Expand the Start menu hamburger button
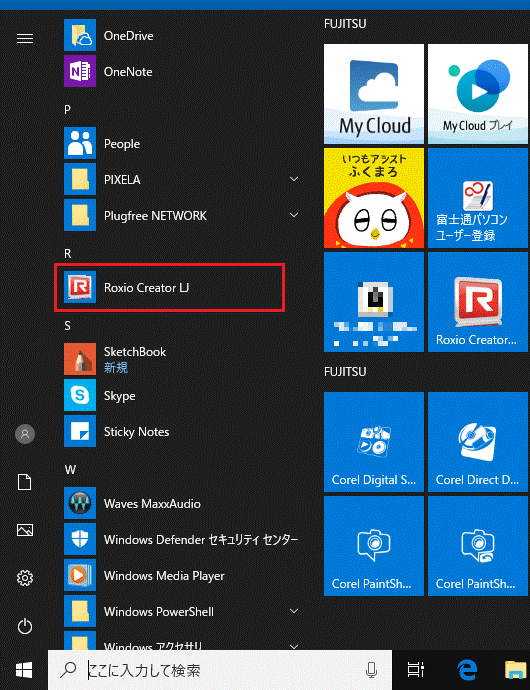This screenshot has width=530, height=690. 25,39
